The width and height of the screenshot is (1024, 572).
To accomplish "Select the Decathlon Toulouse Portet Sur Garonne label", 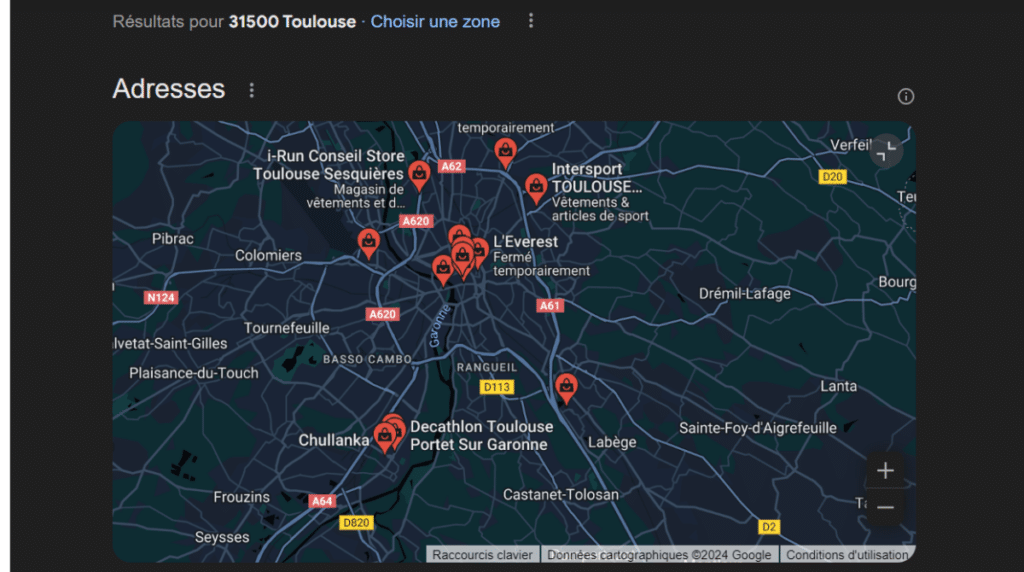I will click(x=481, y=436).
